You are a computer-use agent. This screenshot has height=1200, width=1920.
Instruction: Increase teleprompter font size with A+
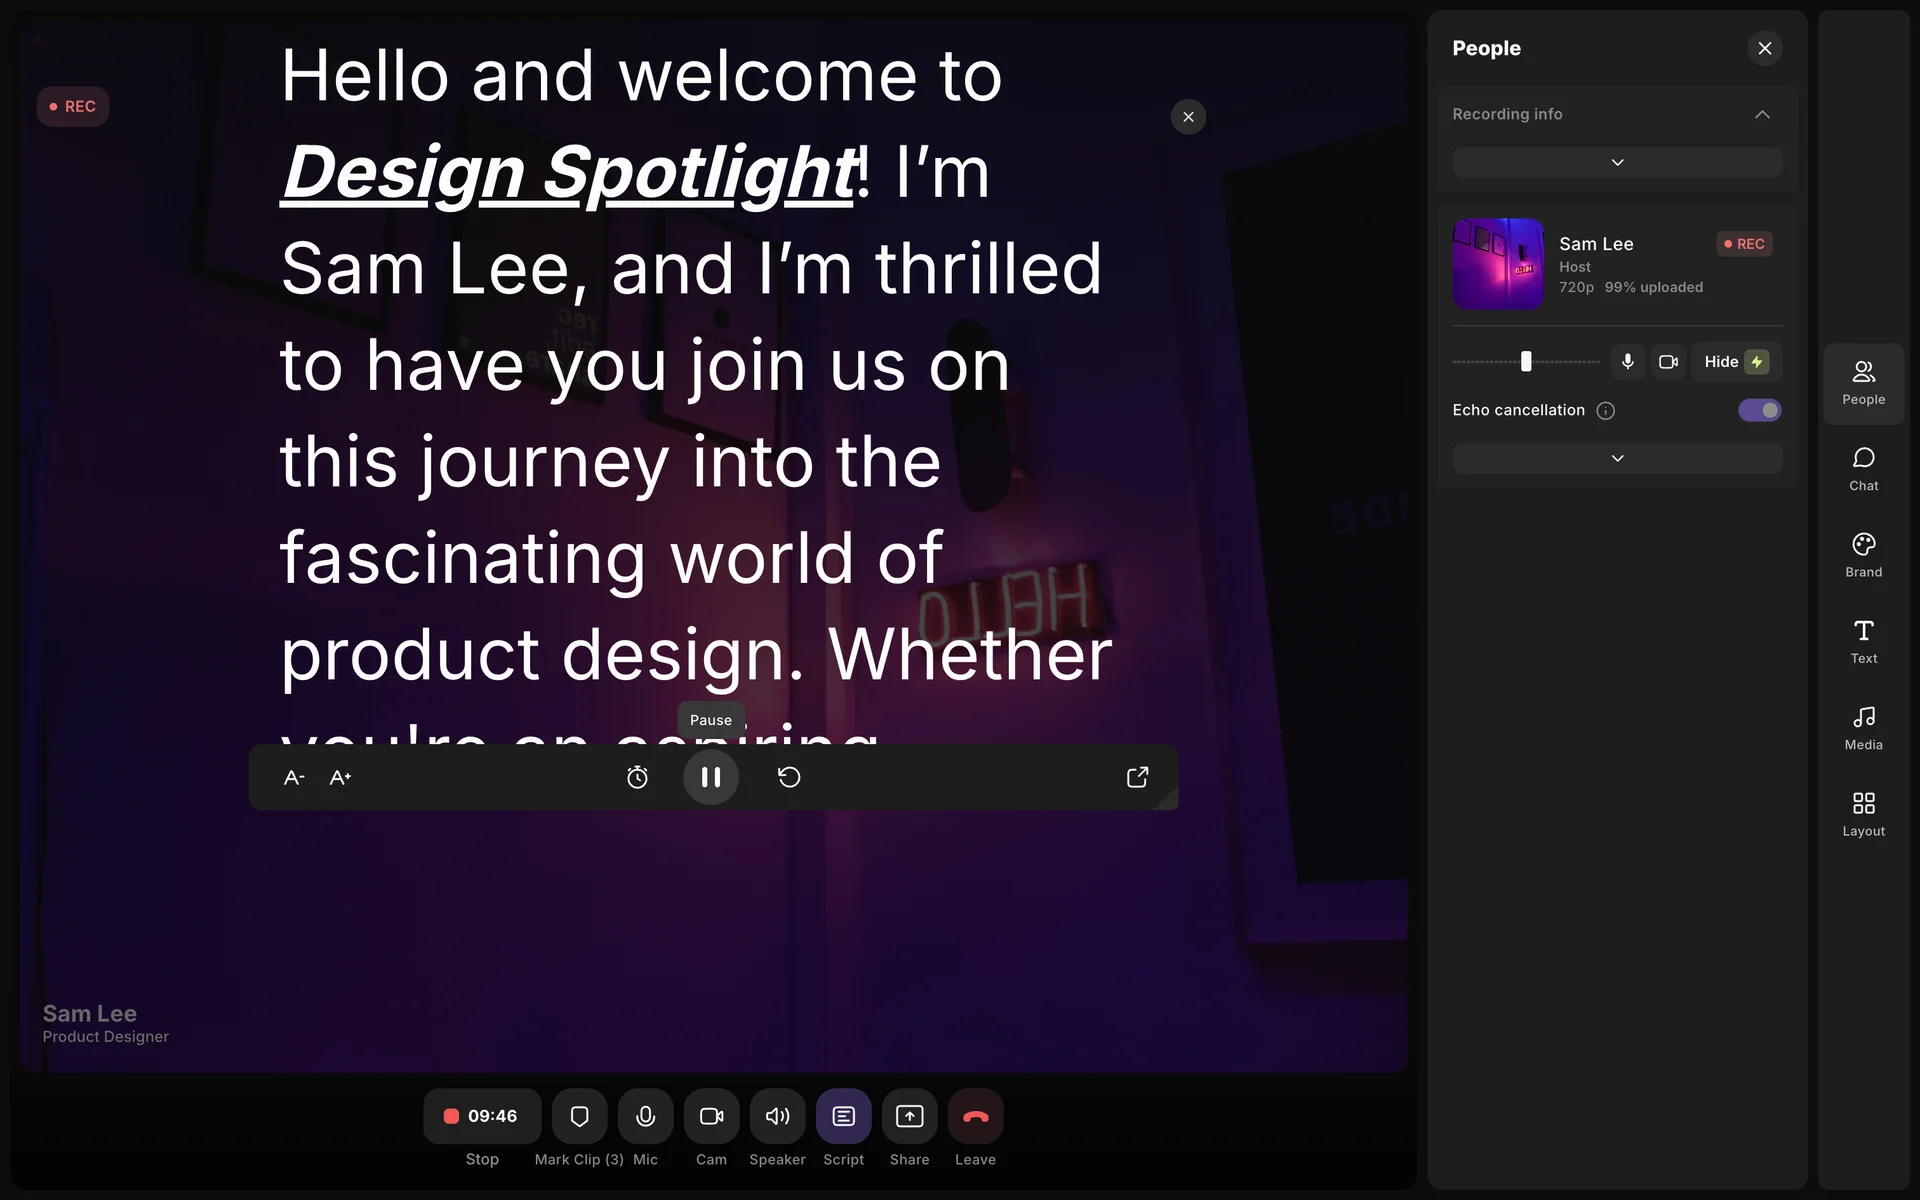point(340,778)
